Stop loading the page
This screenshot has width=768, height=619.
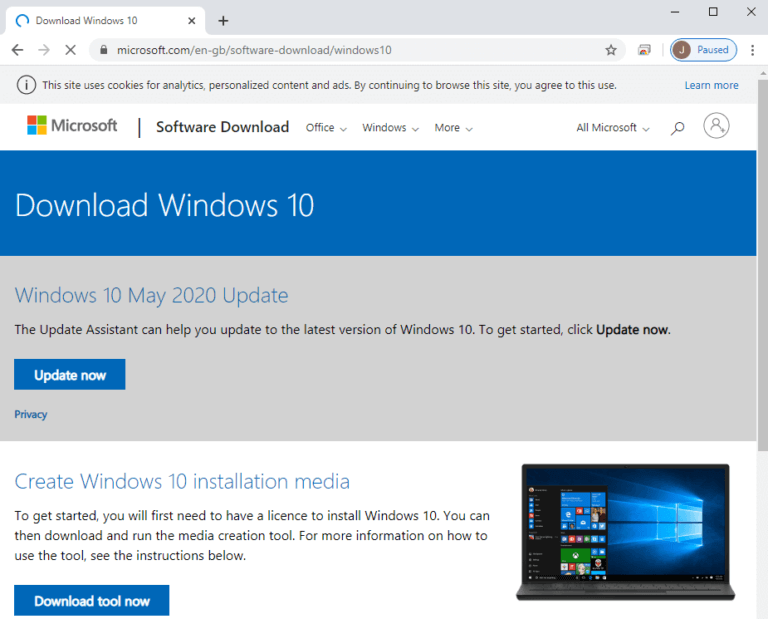click(71, 50)
